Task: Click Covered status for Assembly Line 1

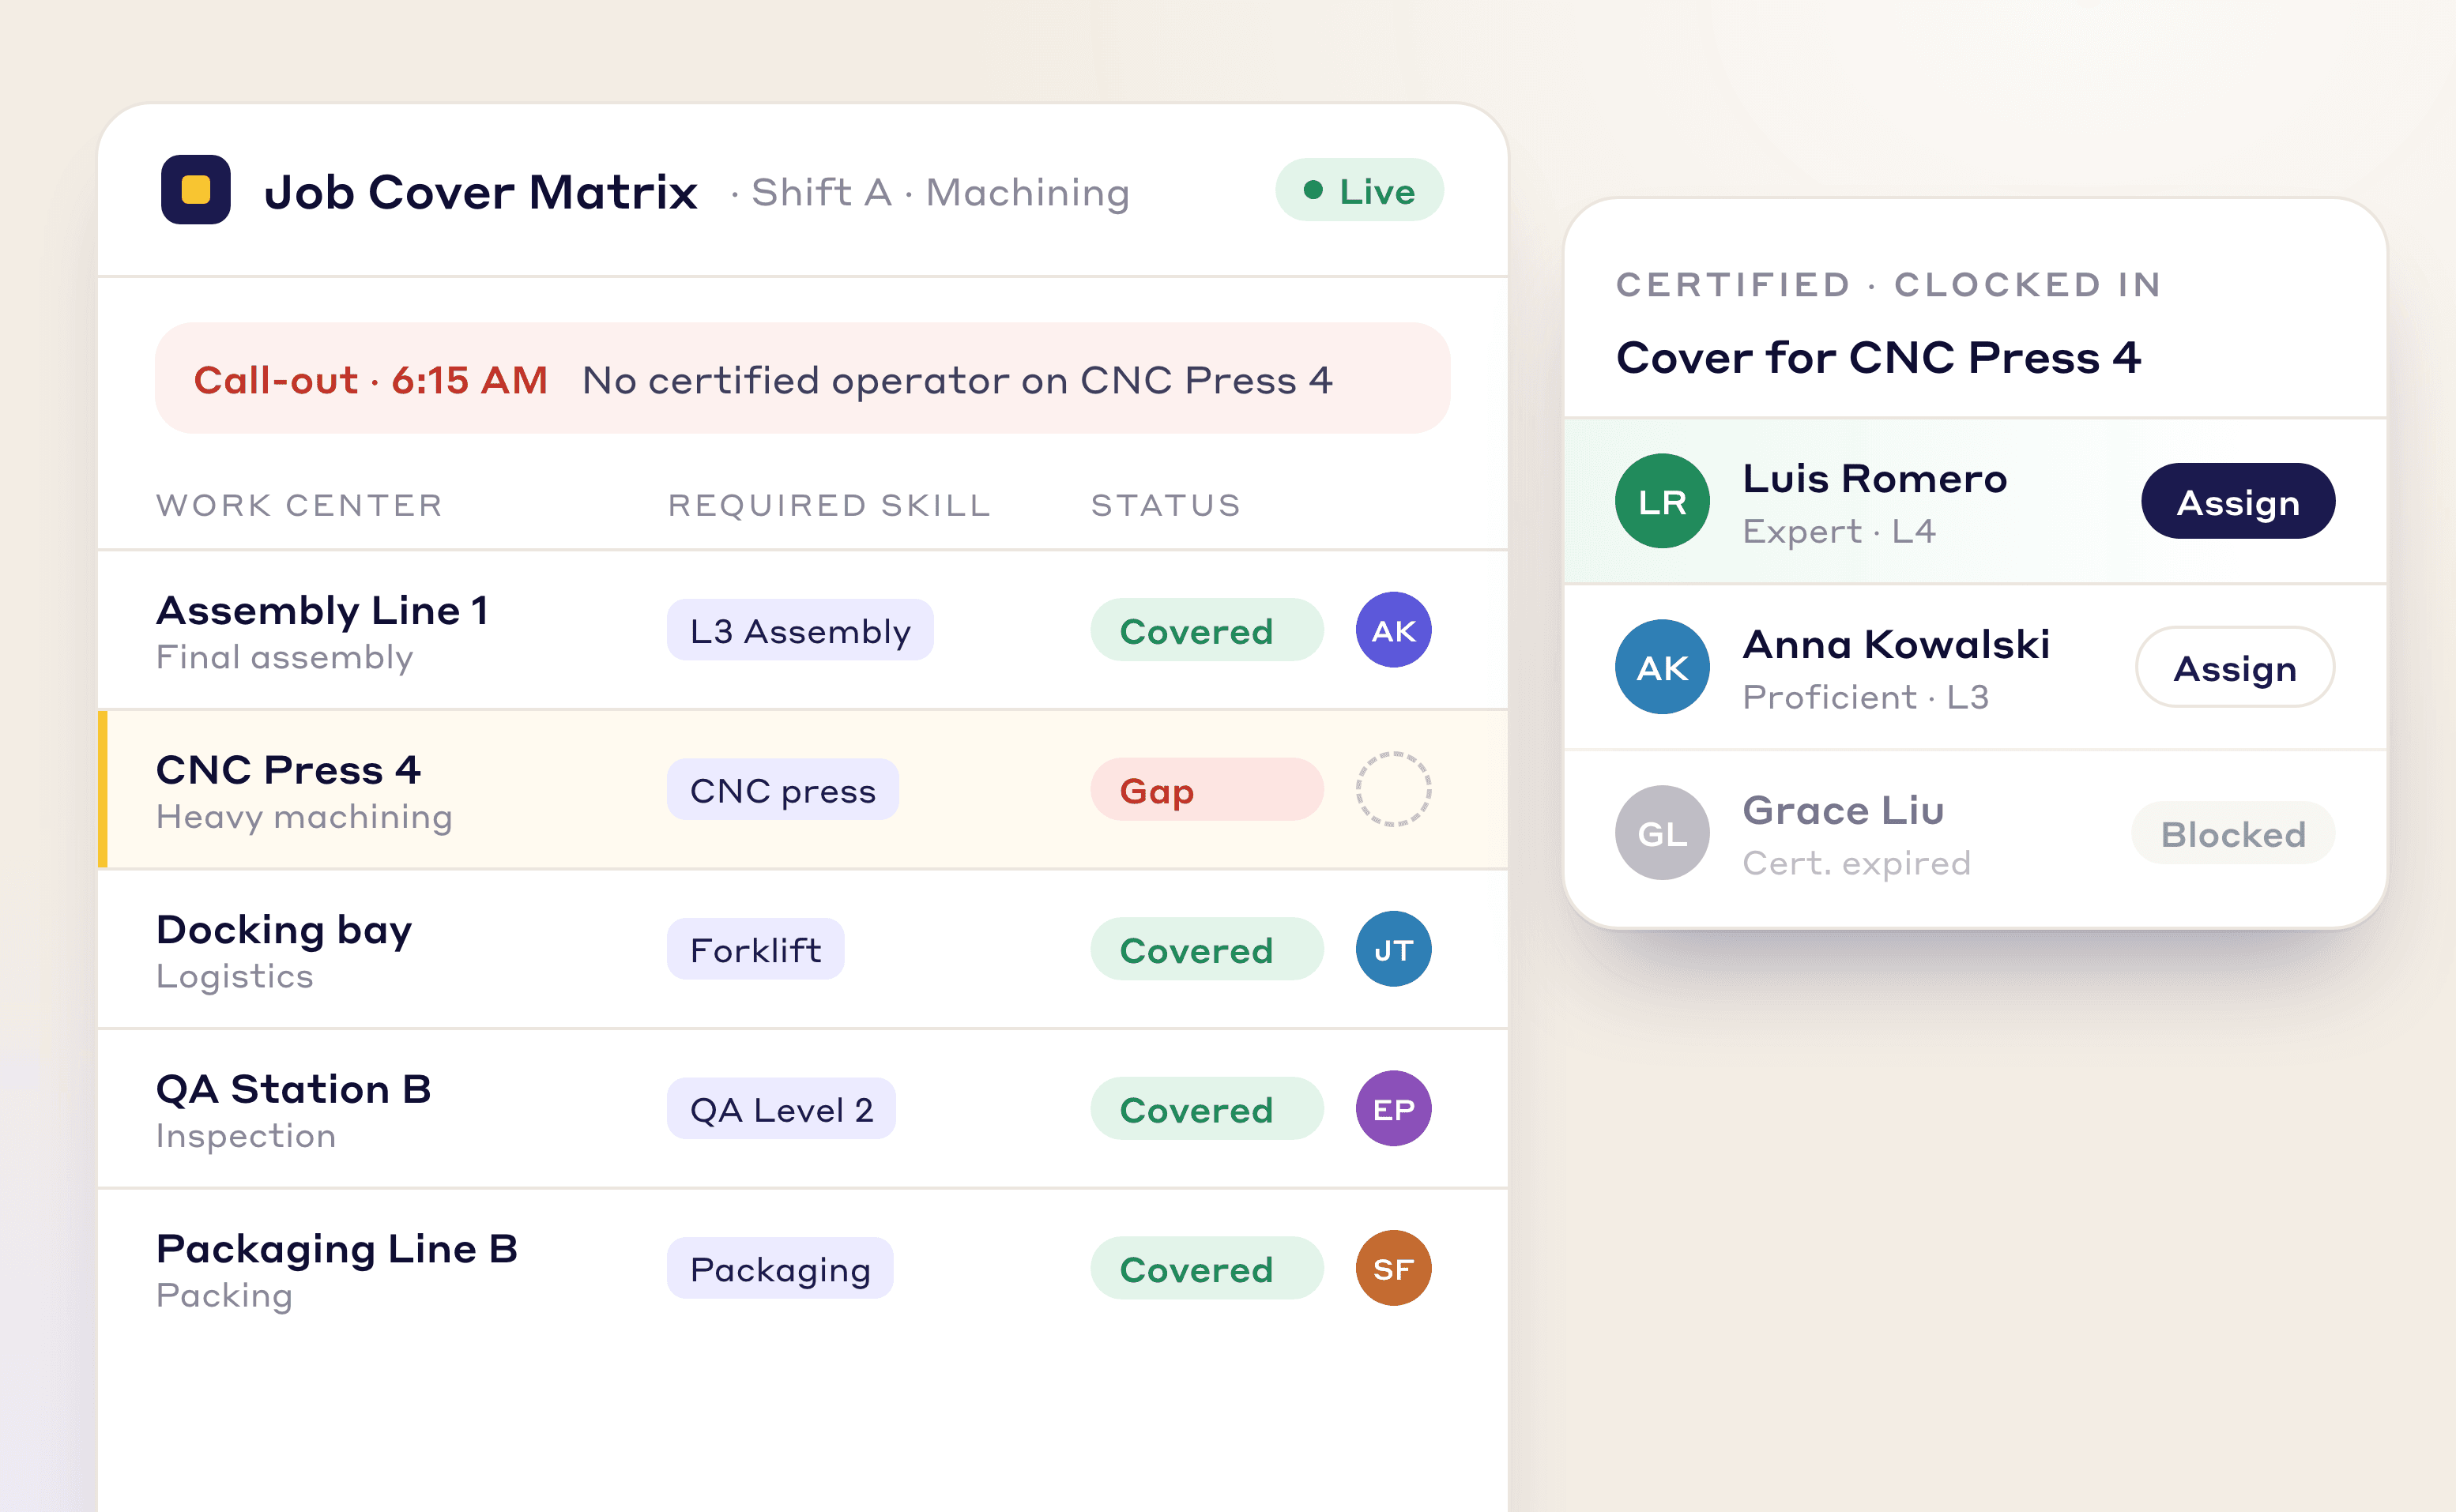Action: coord(1206,630)
